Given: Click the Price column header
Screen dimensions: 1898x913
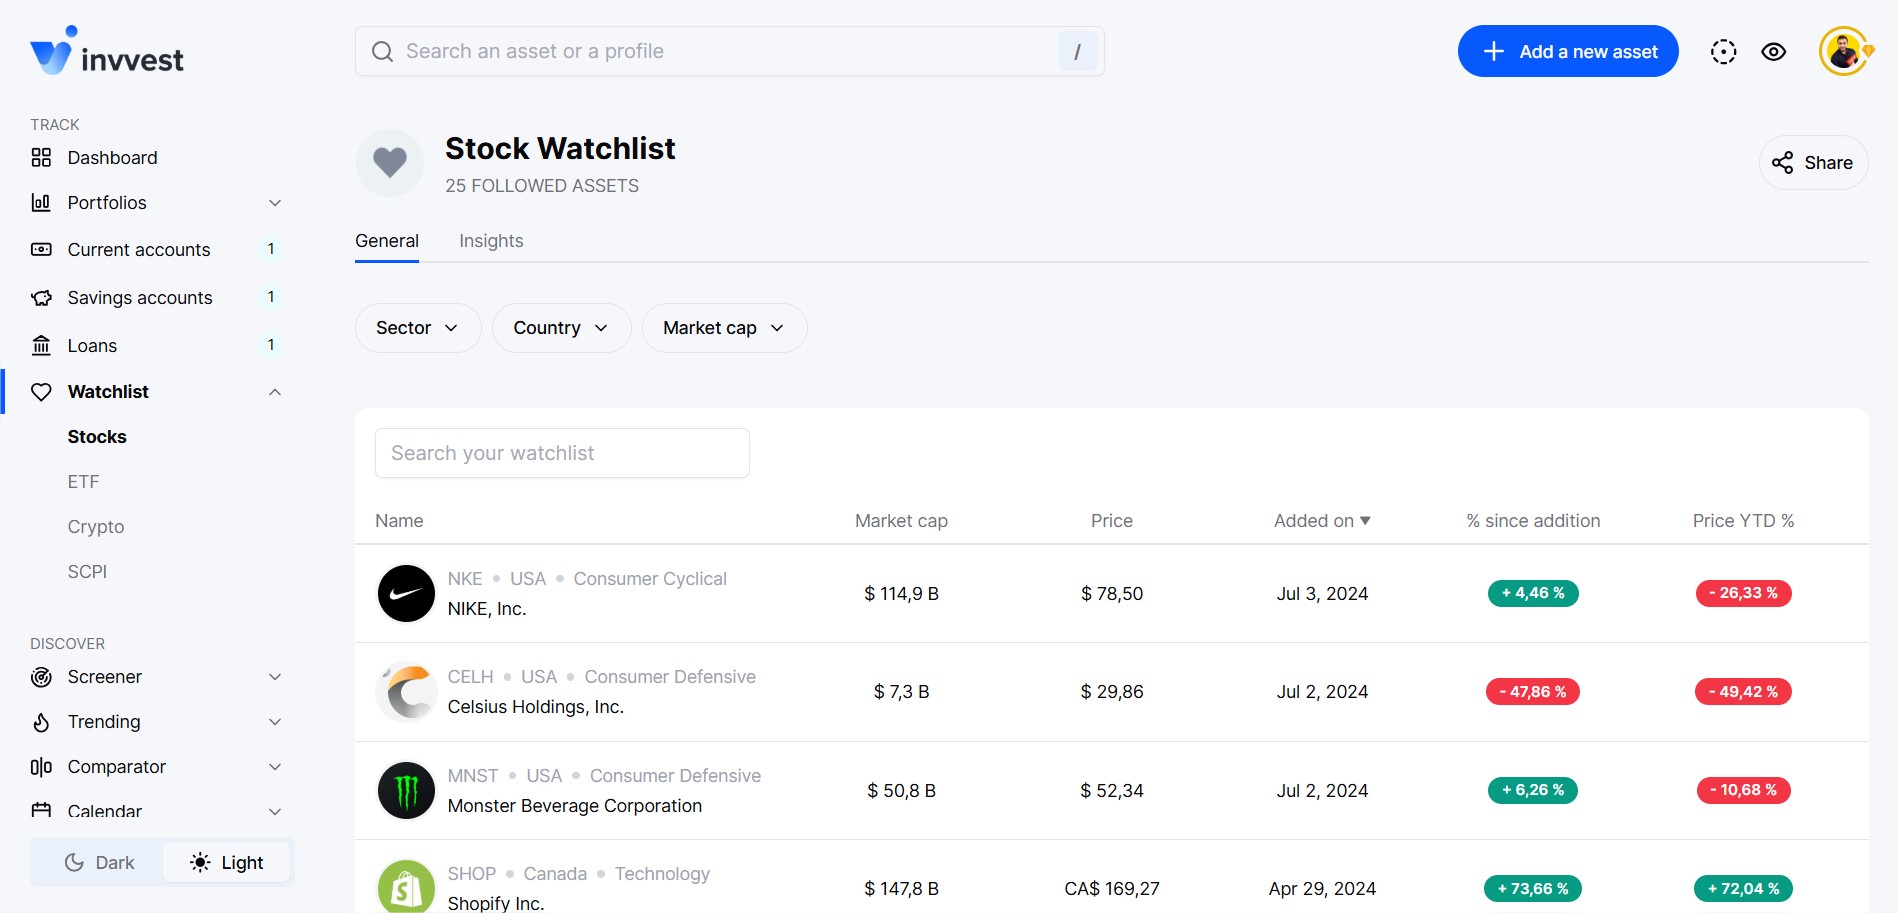Looking at the screenshot, I should point(1112,521).
